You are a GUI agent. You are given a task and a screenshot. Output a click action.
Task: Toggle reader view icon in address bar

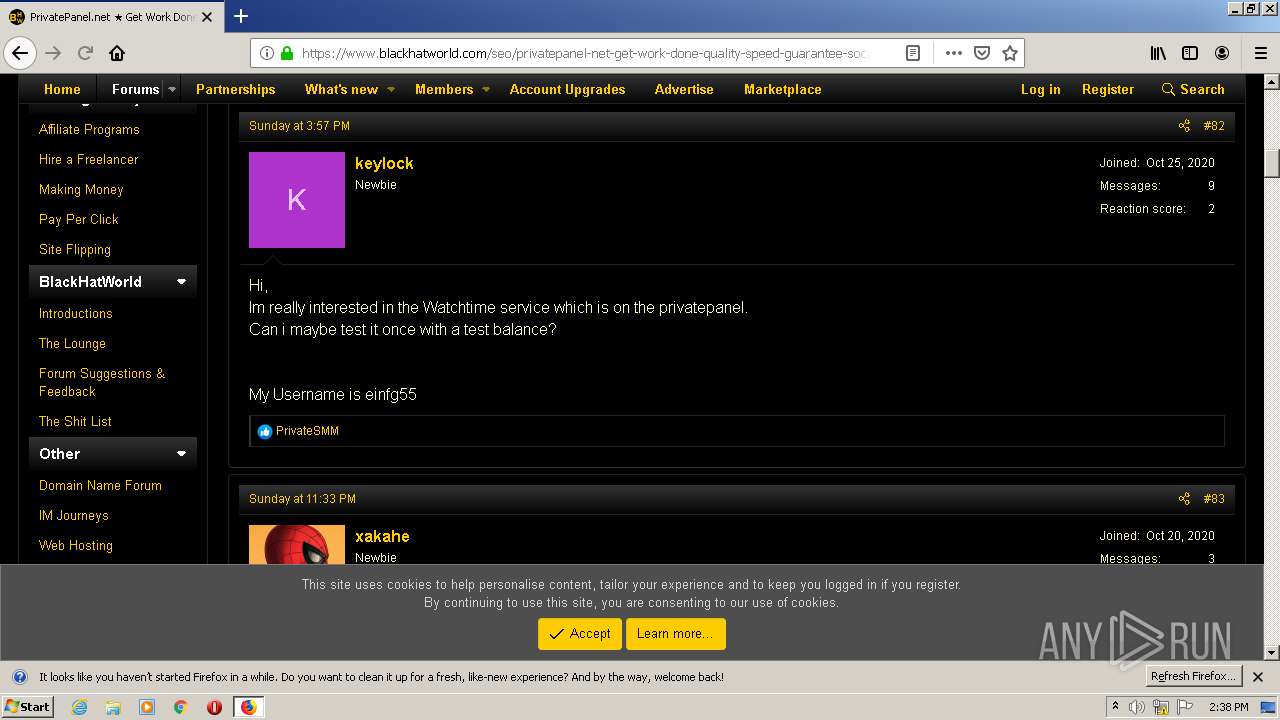click(913, 53)
